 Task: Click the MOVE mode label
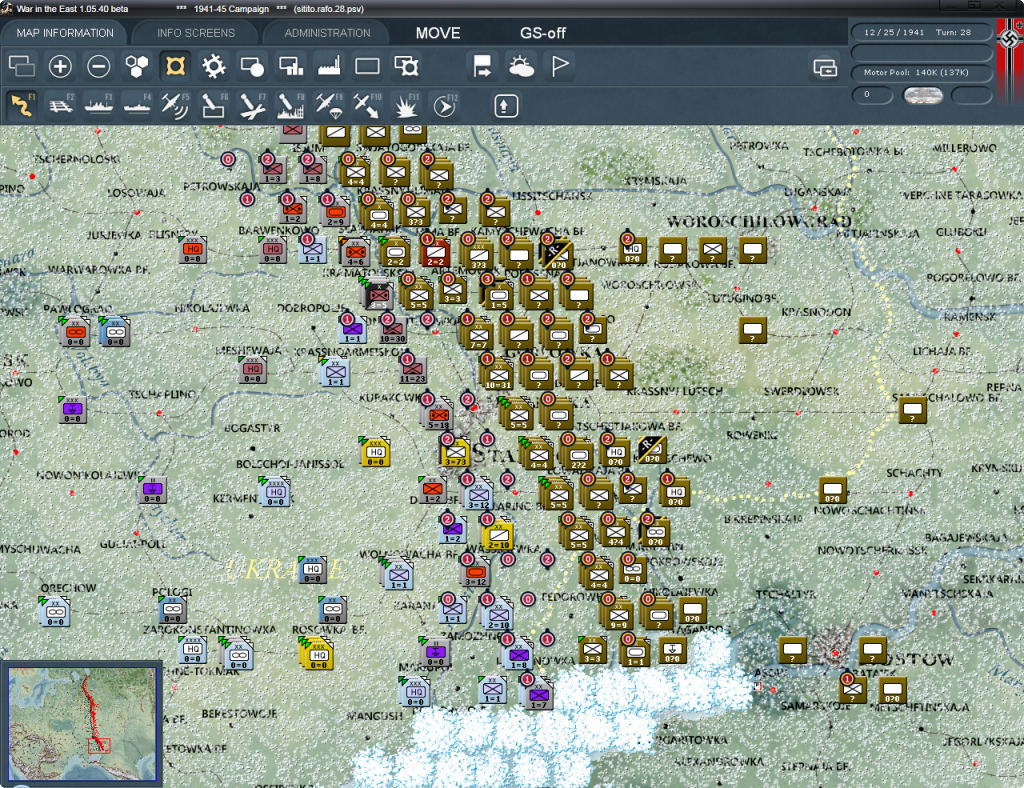[438, 33]
